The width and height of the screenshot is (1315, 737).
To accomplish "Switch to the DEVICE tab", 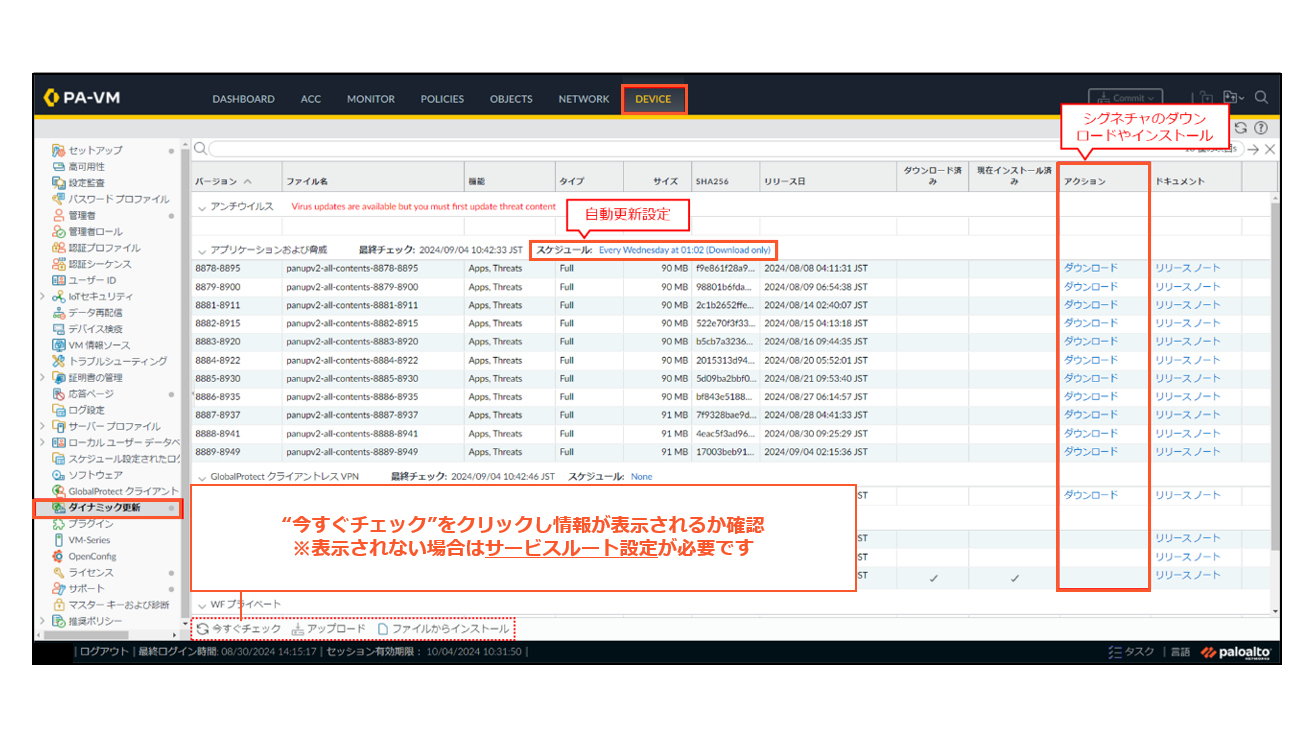I will [653, 99].
